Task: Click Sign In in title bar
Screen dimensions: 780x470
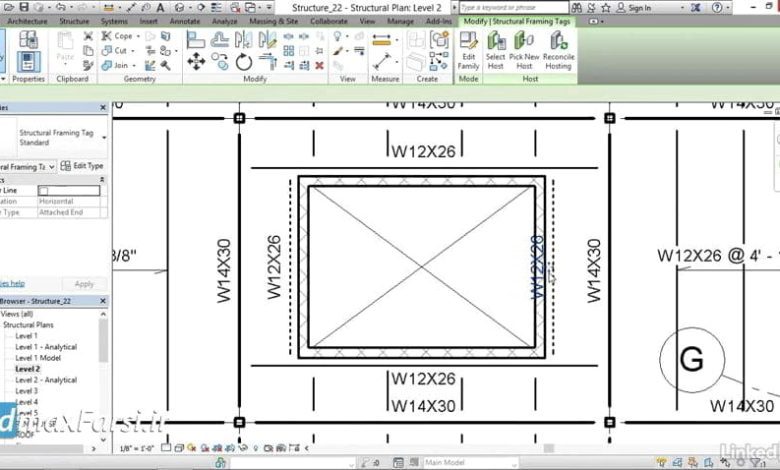Action: [640, 8]
